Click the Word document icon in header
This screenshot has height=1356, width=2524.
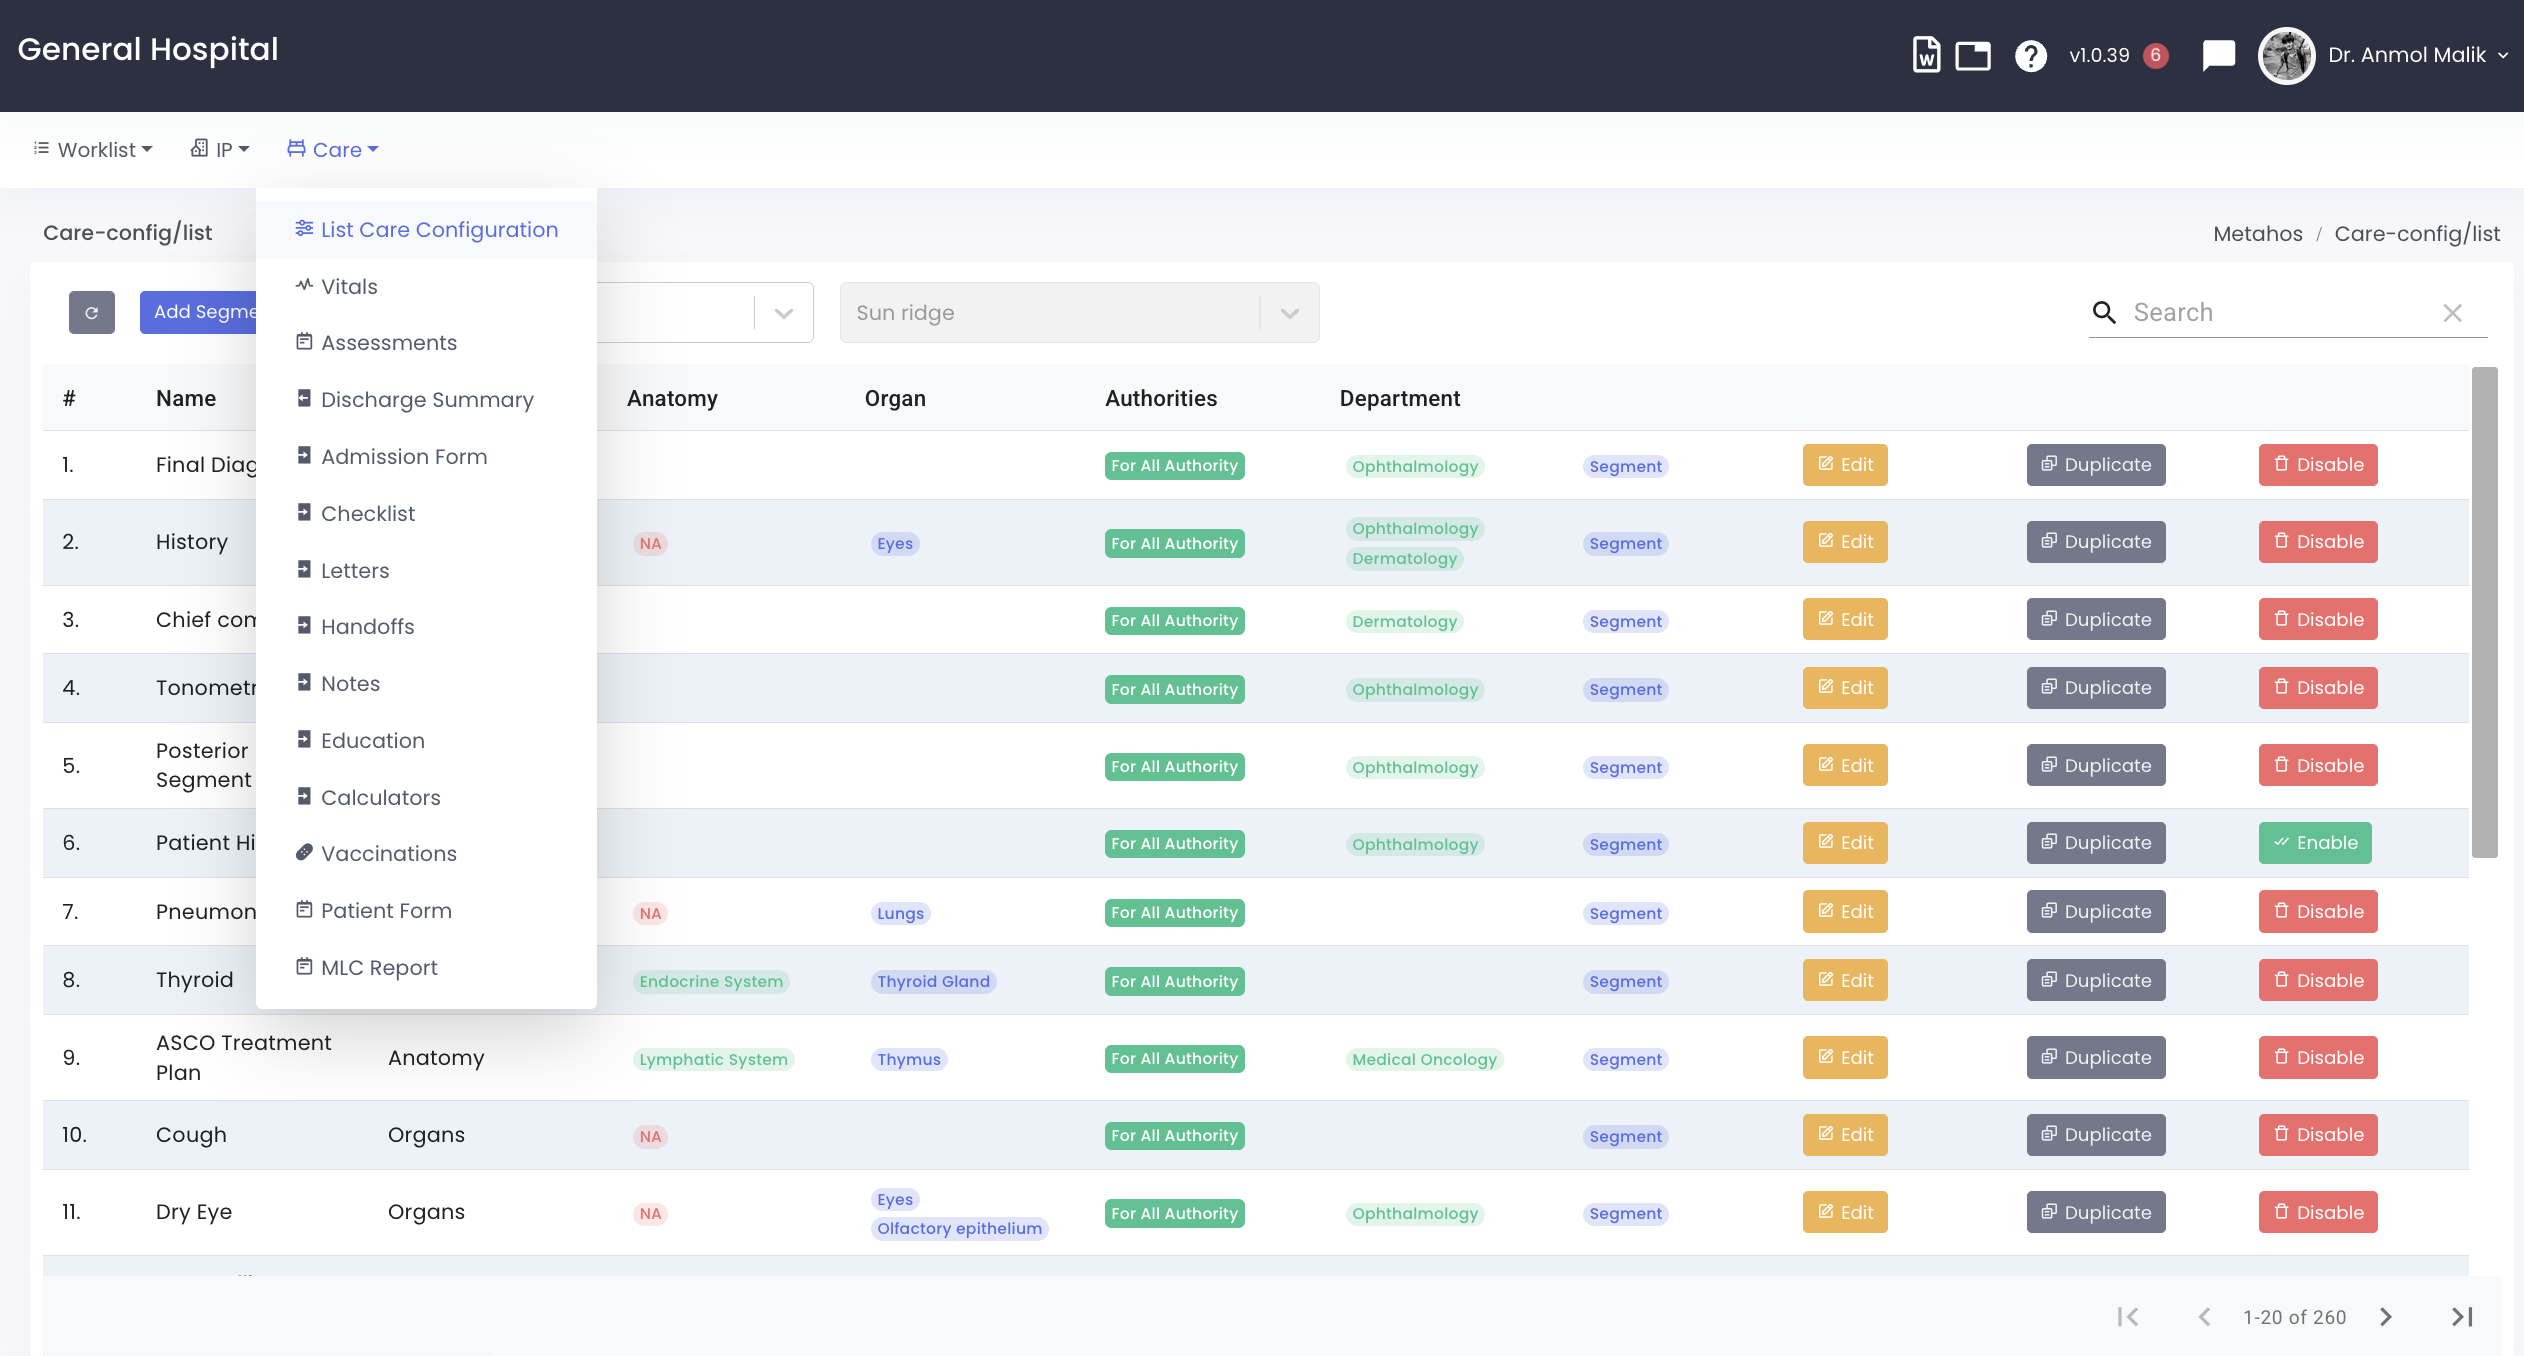(x=1926, y=55)
